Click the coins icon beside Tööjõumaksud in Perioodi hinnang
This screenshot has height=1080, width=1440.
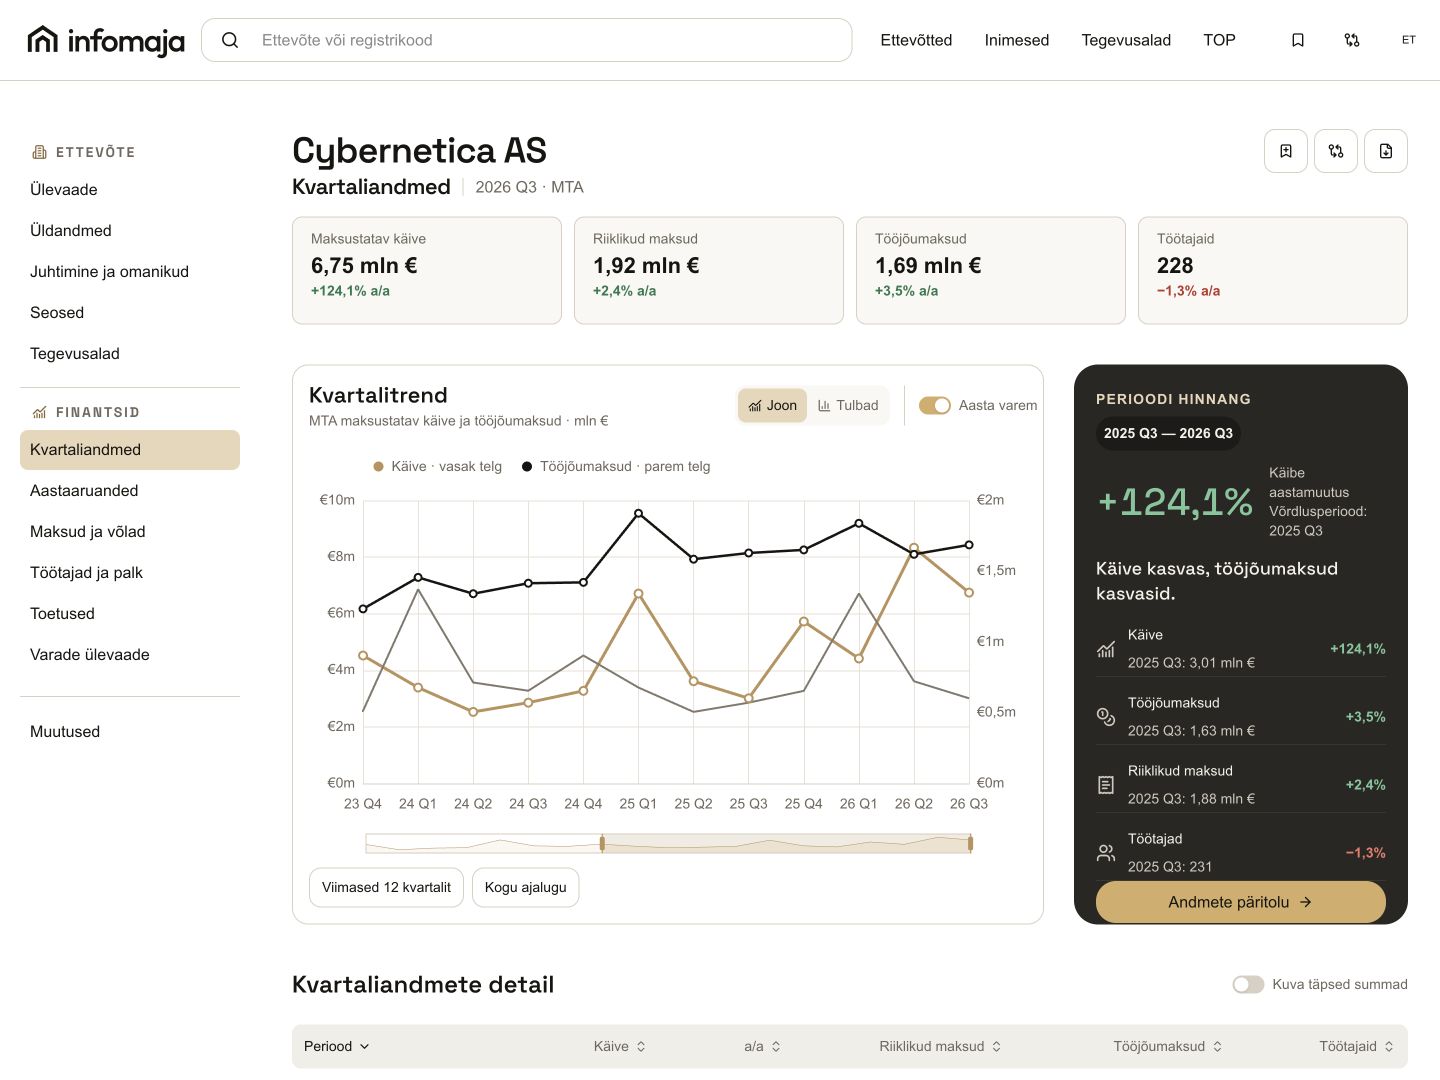click(1106, 717)
